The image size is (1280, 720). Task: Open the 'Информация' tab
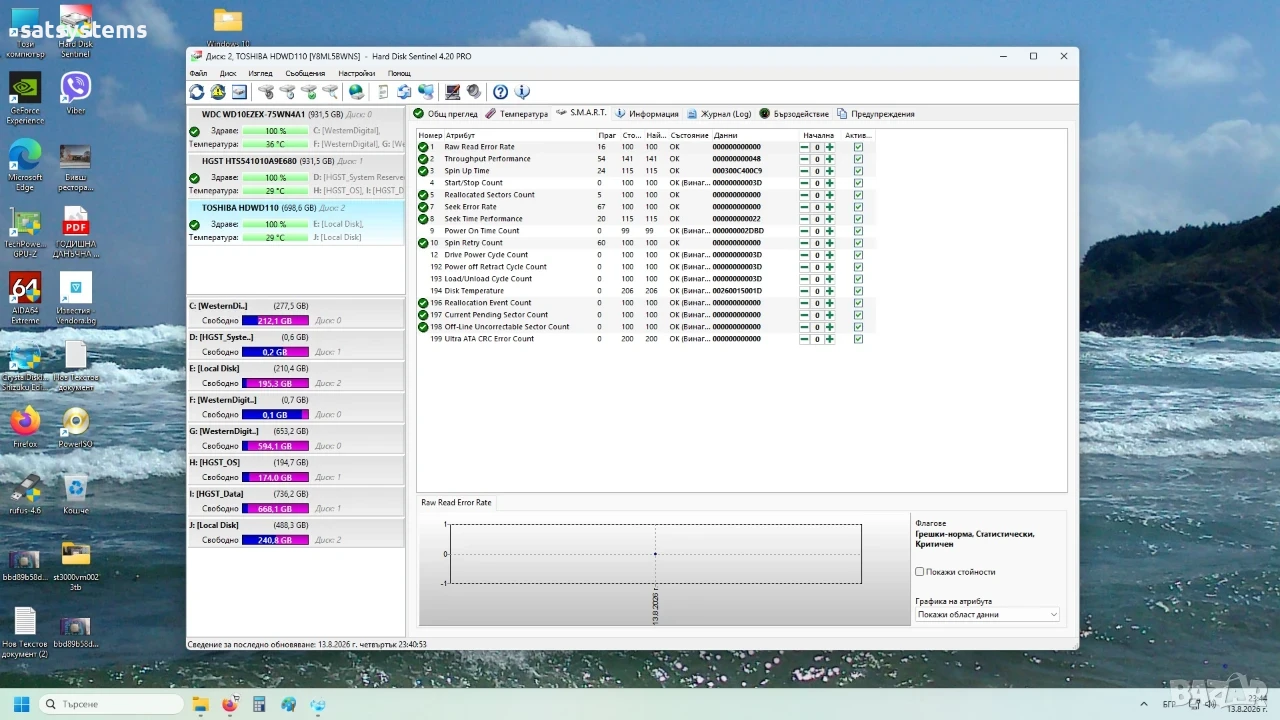pyautogui.click(x=647, y=114)
